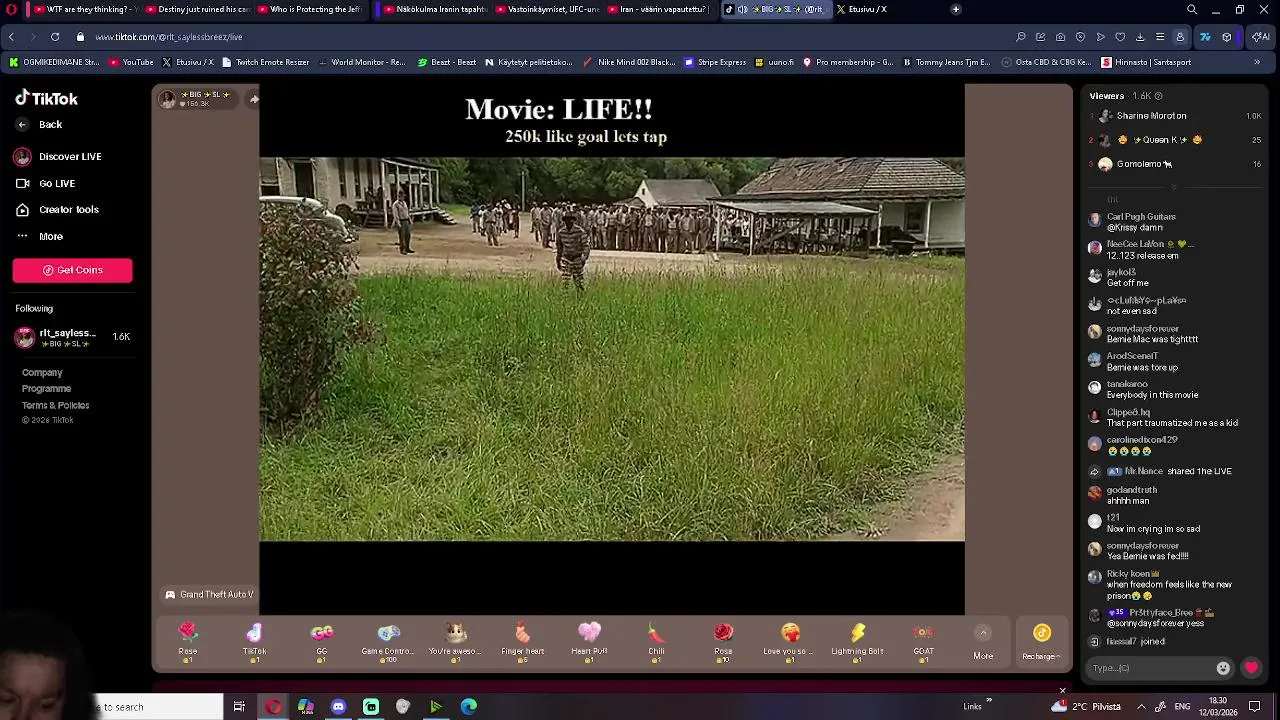Send the Love you so gift
The width and height of the screenshot is (1280, 720).
(x=790, y=641)
